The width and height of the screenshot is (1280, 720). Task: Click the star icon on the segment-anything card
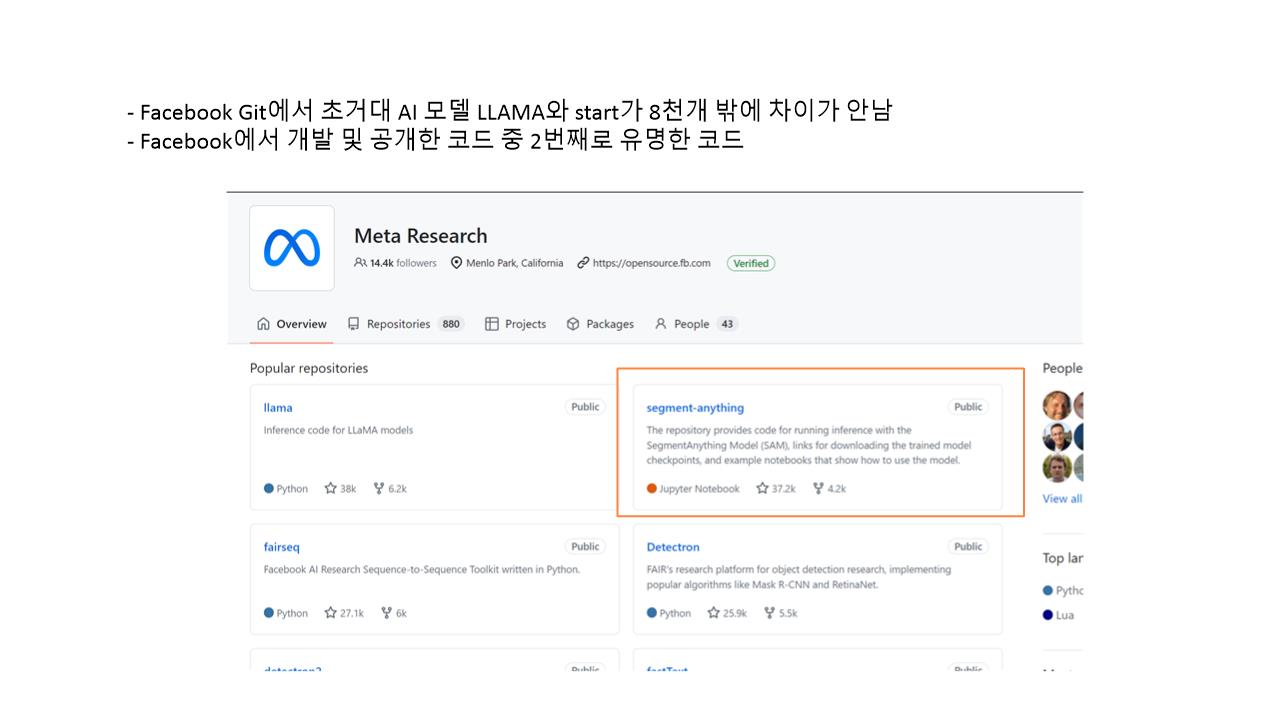click(762, 489)
